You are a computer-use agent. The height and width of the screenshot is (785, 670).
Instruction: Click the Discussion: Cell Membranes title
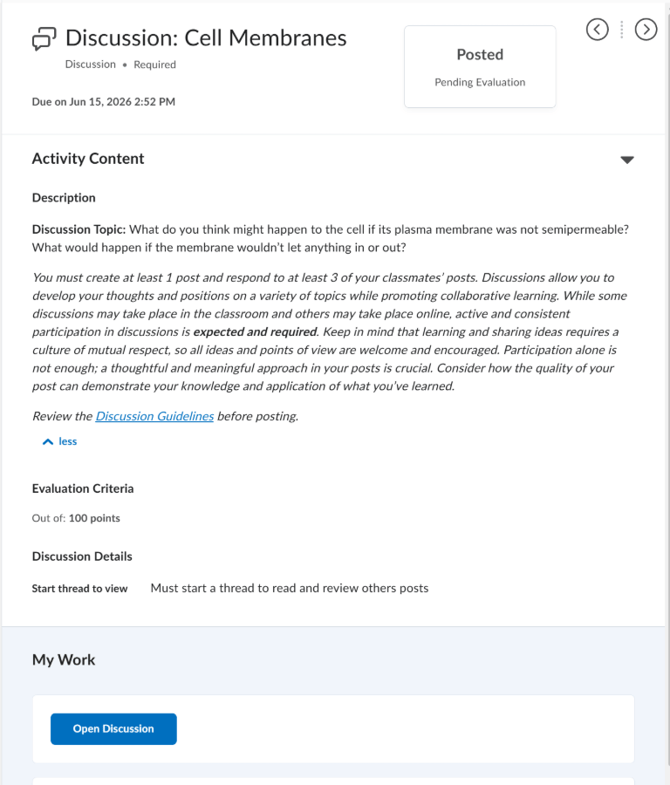point(206,38)
